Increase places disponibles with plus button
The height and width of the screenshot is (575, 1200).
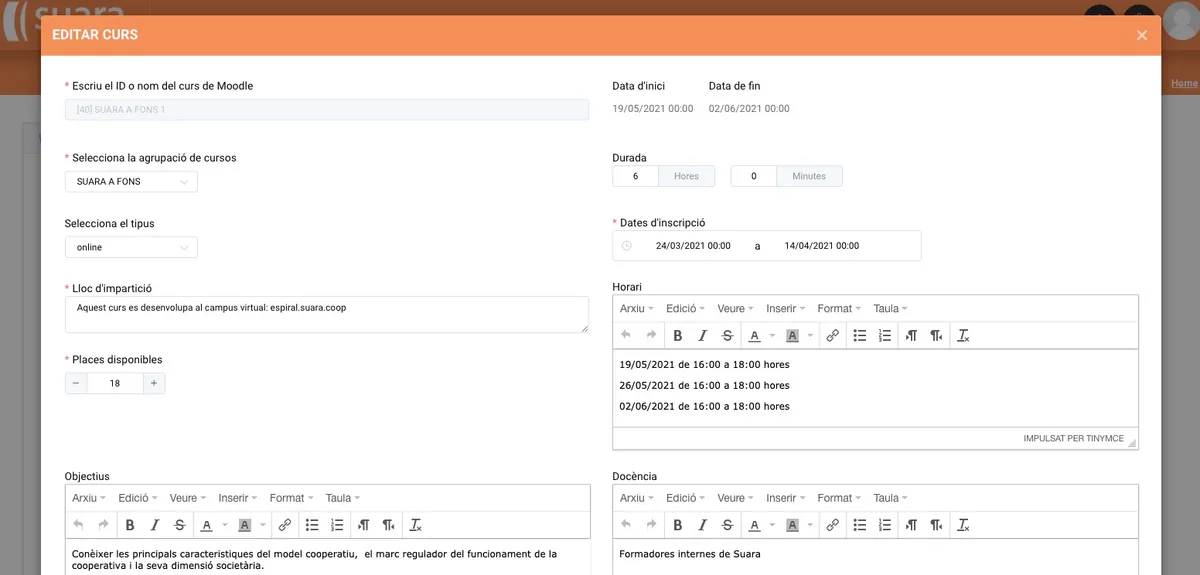(x=154, y=383)
